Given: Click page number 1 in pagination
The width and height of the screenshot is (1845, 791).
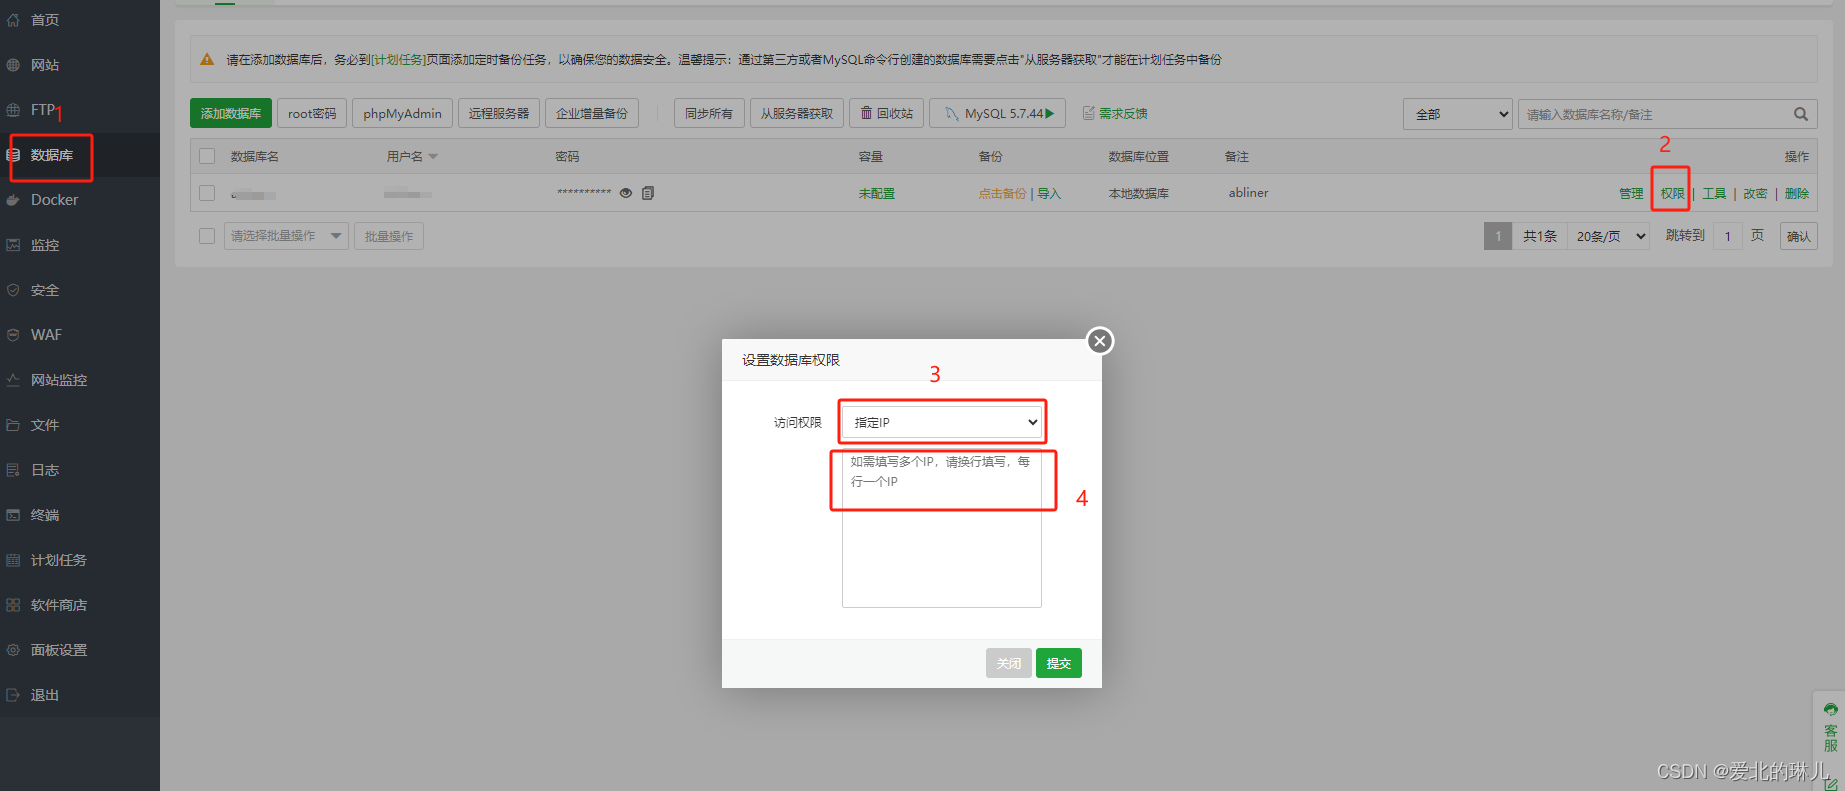Looking at the screenshot, I should tap(1498, 236).
